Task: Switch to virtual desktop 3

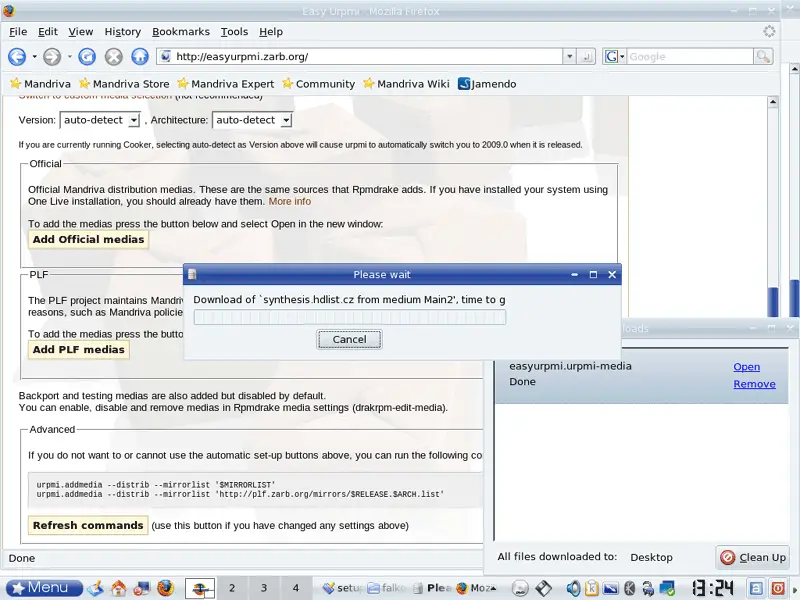Action: (x=264, y=588)
